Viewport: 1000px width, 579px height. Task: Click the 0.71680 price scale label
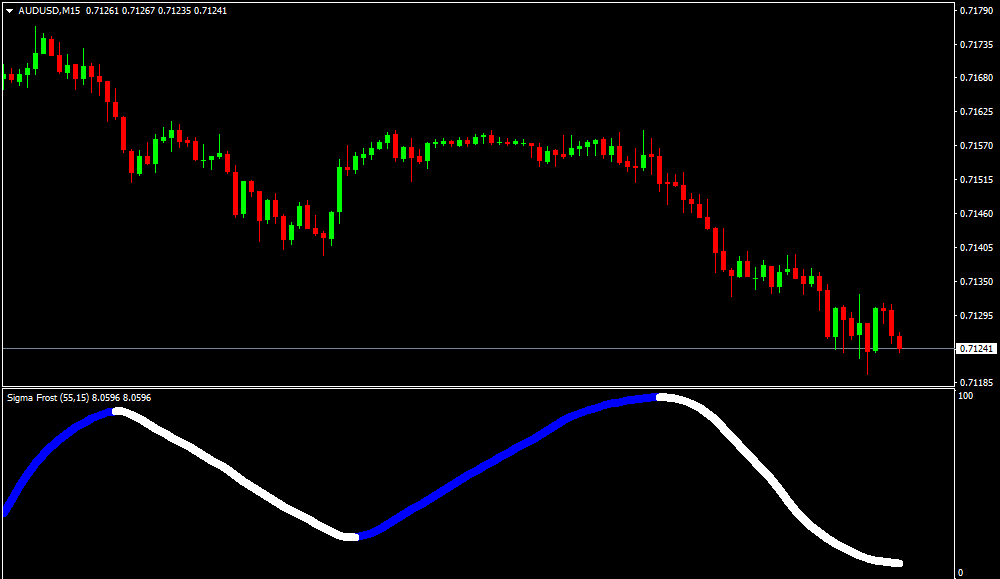pyautogui.click(x=976, y=78)
